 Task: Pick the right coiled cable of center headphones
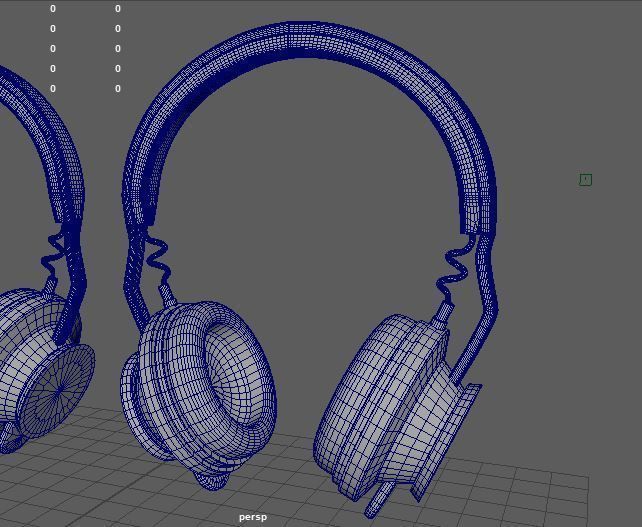[457, 270]
